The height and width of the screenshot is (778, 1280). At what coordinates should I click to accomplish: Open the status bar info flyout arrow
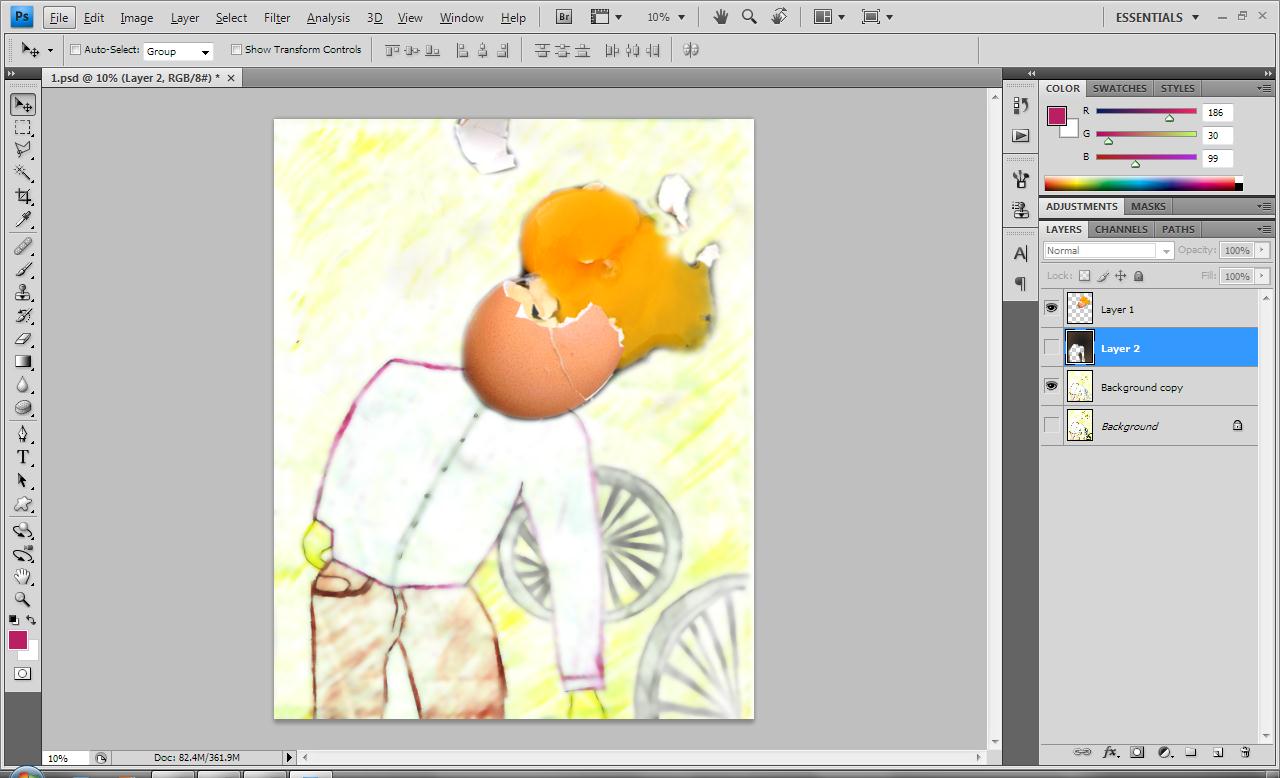pos(290,758)
